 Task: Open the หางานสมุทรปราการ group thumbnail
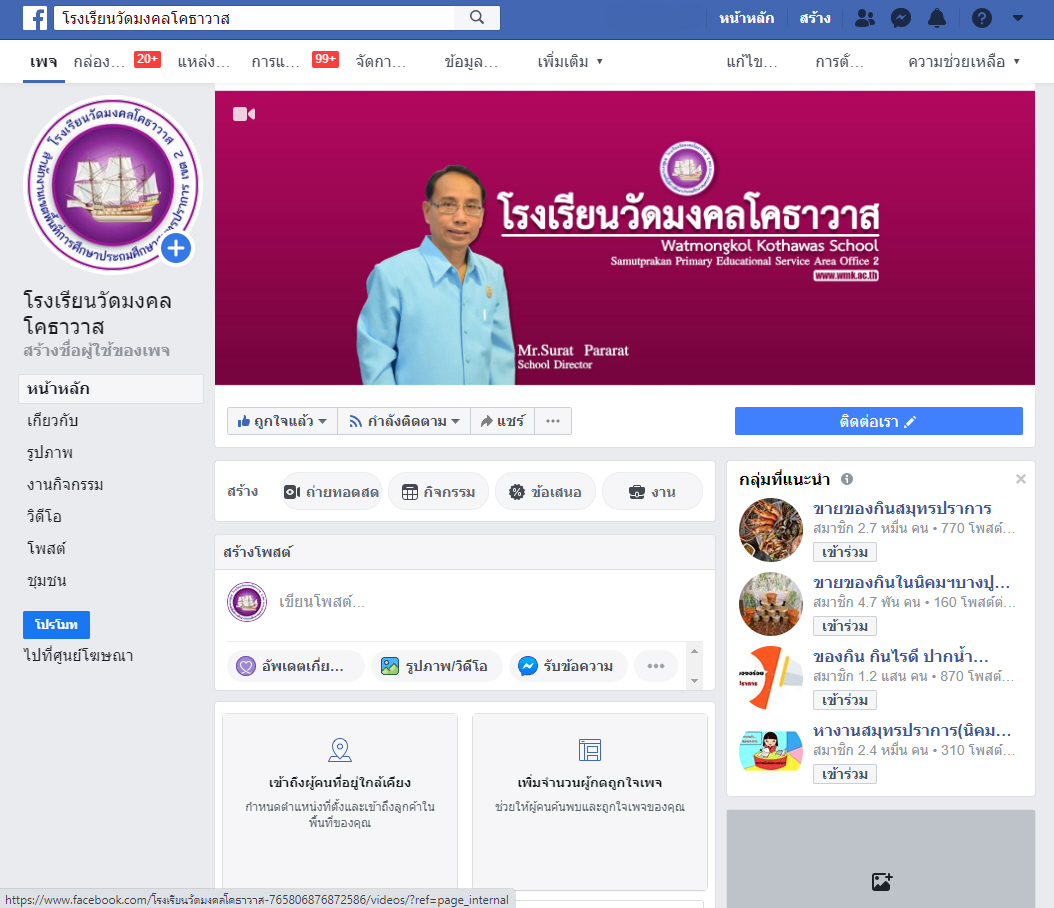(x=771, y=751)
